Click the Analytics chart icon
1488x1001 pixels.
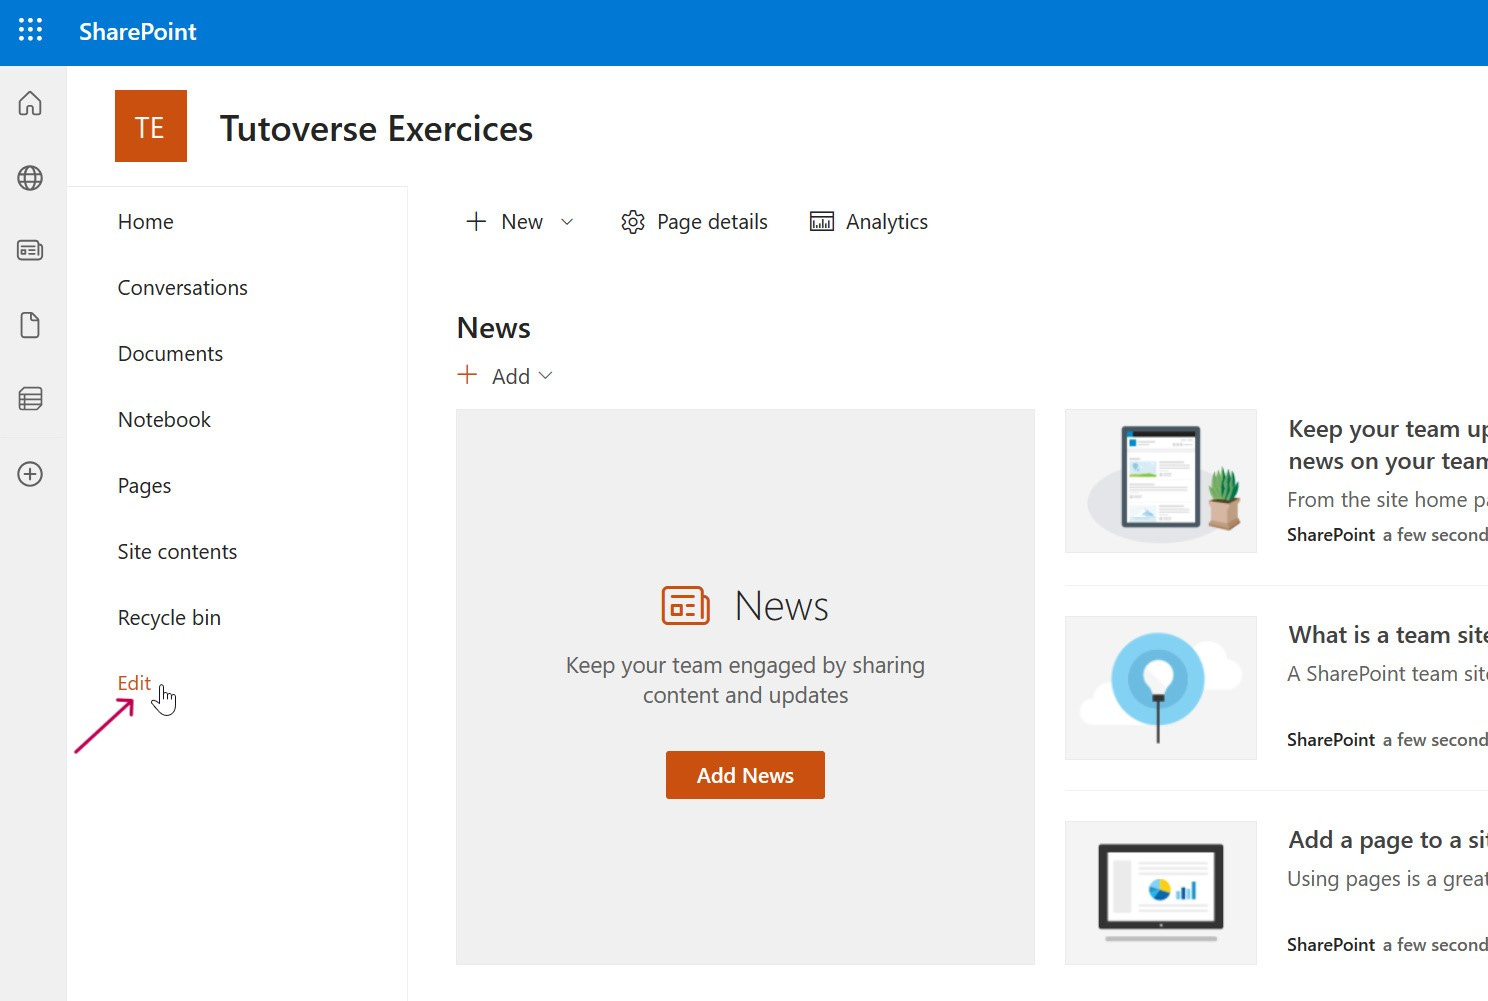(822, 222)
